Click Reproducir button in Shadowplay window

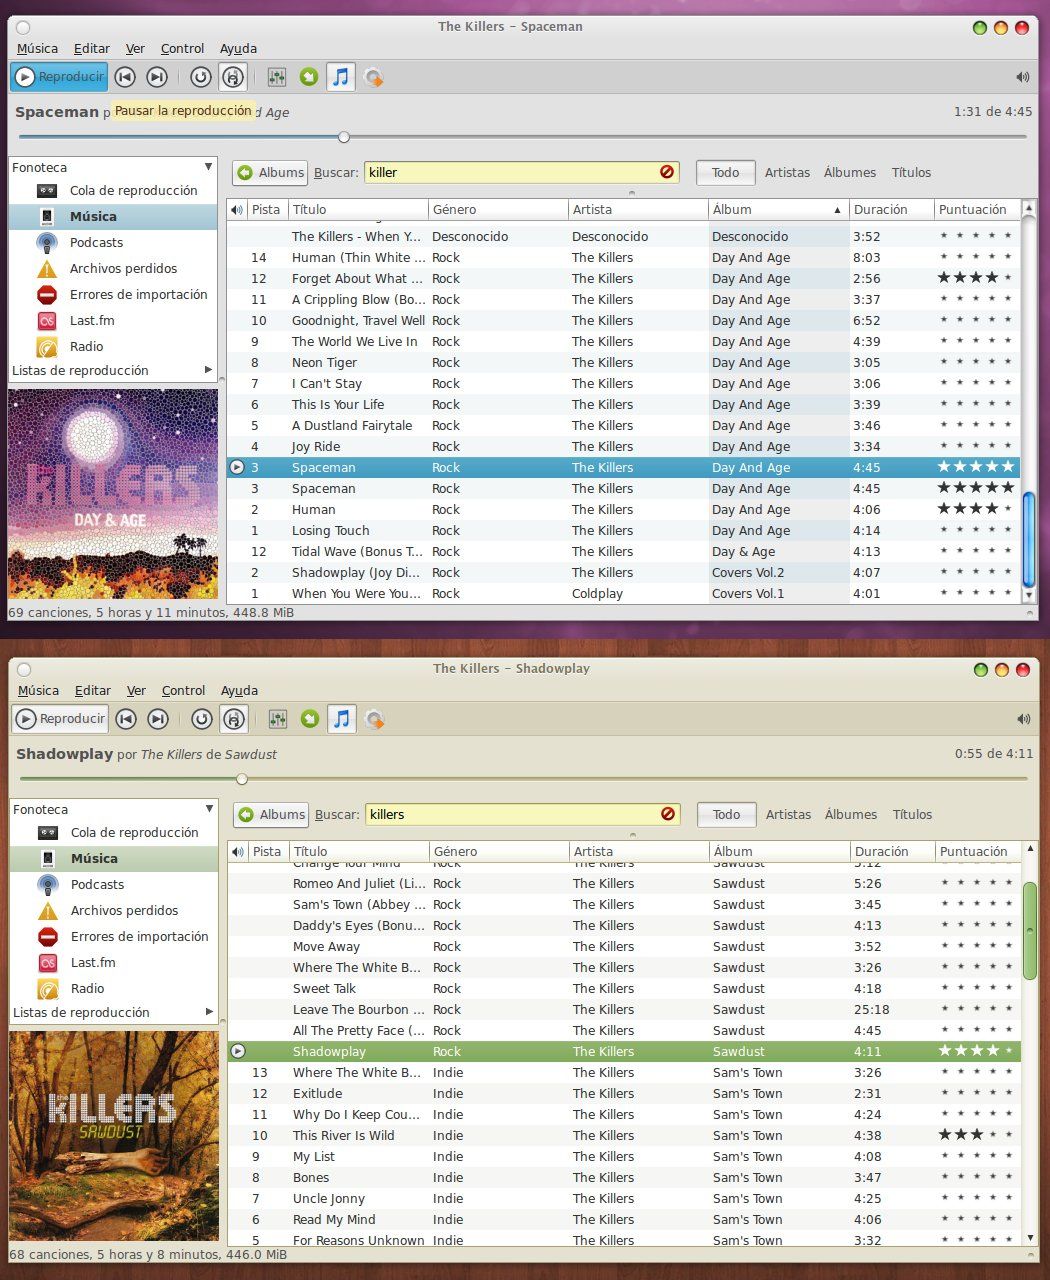coord(60,719)
